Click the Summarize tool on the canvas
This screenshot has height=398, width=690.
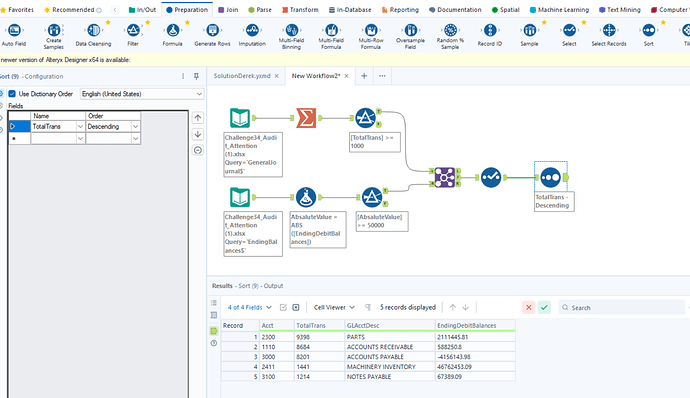[306, 118]
